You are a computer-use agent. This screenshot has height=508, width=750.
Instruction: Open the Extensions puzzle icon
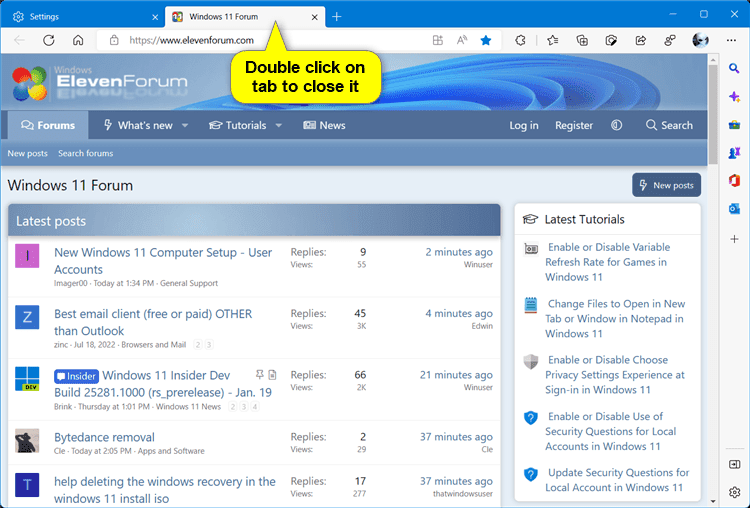[520, 40]
